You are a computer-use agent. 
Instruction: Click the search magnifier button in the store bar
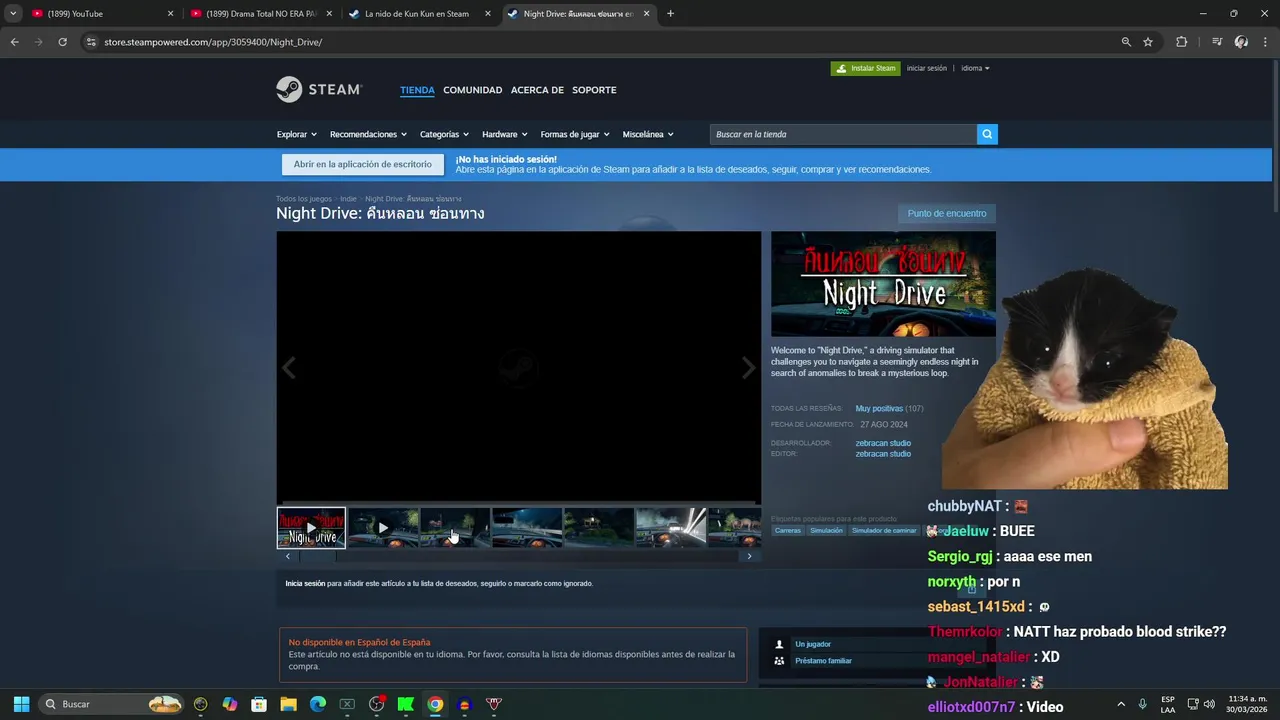pyautogui.click(x=987, y=134)
